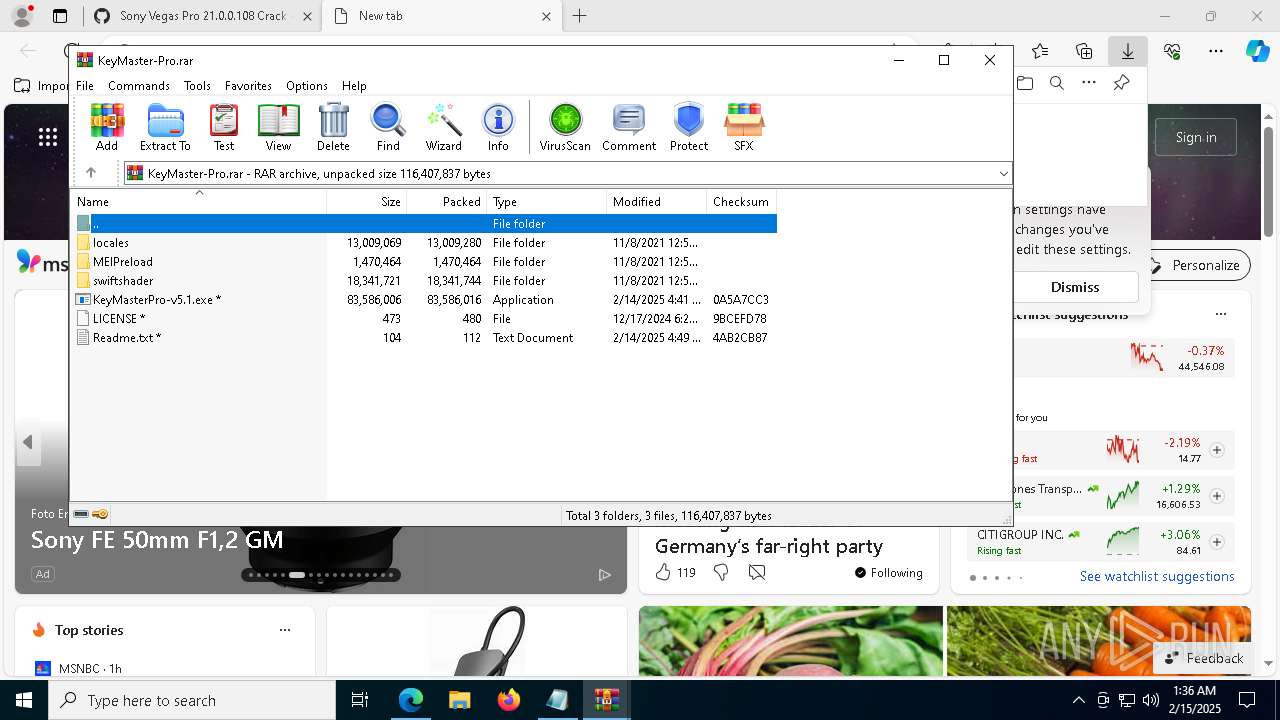Open watchlist more options ellipsis
This screenshot has width=1280, height=720.
pyautogui.click(x=1220, y=314)
